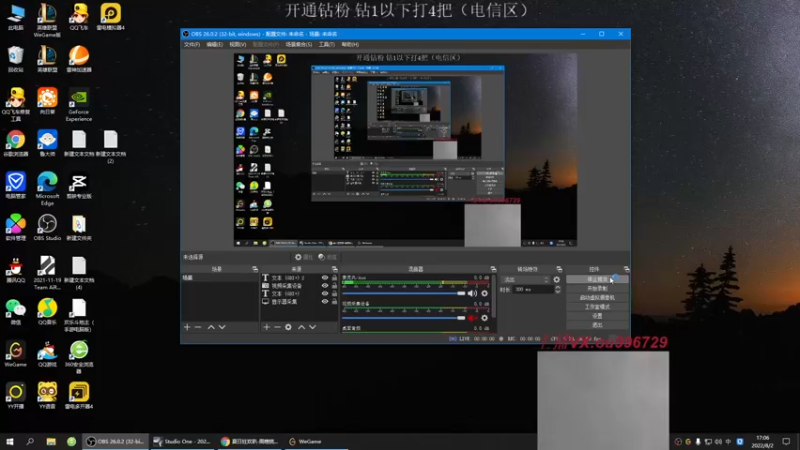Open the QQ Music desktop shortcut
800x450 pixels.
pos(47,312)
